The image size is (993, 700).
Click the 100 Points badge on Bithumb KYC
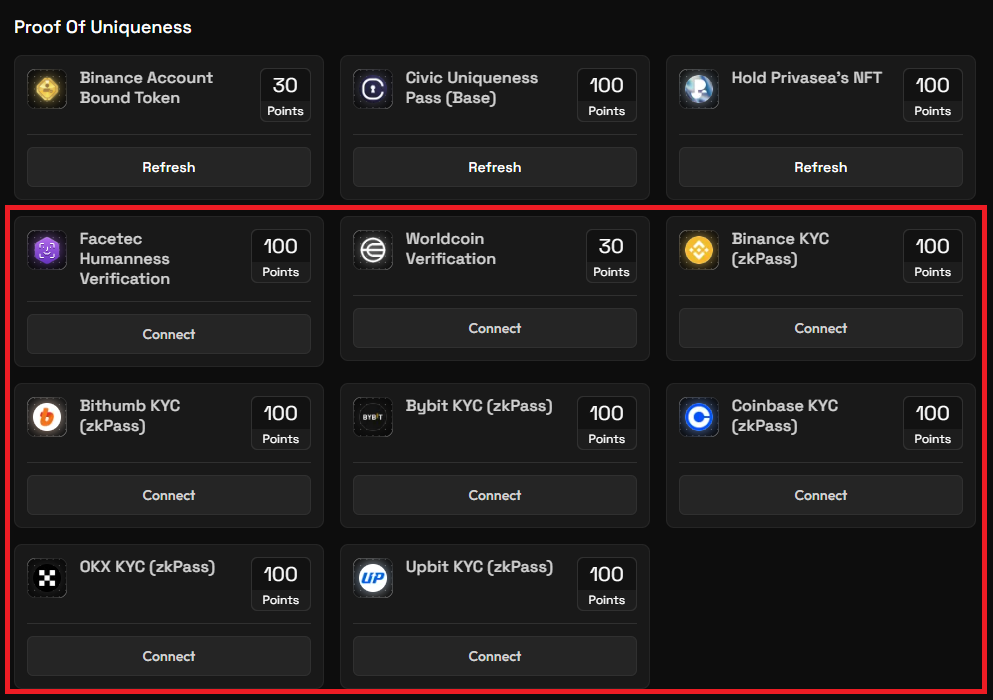[x=281, y=423]
